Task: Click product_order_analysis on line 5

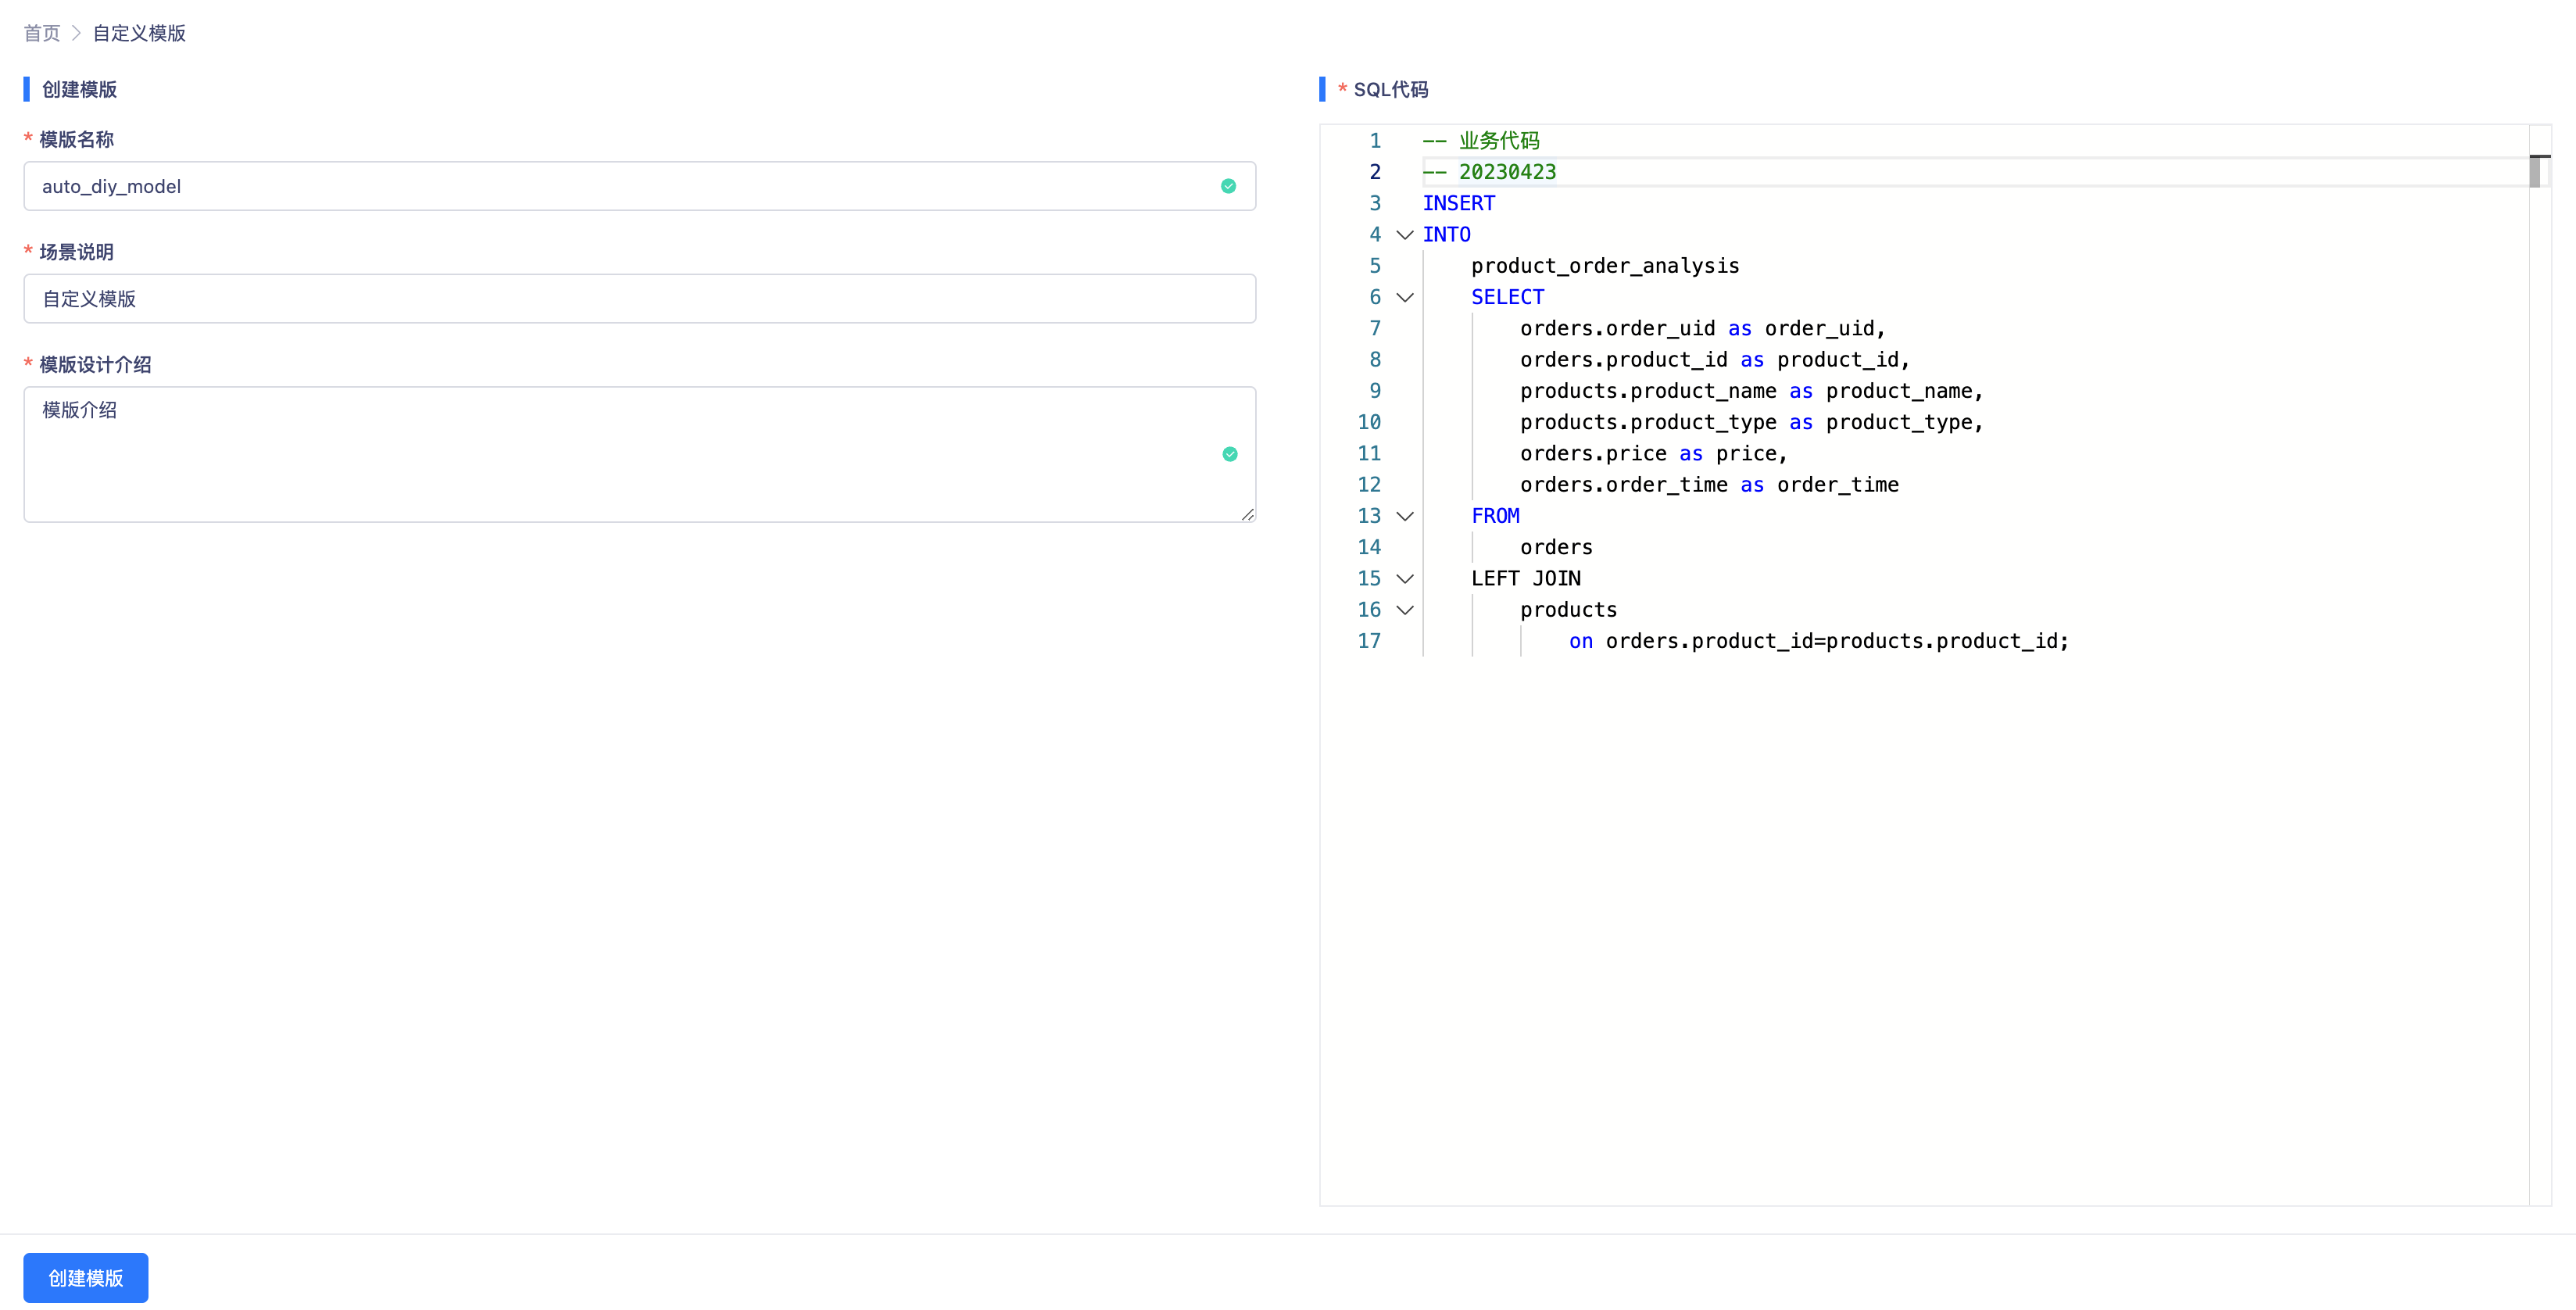Action: tap(1605, 266)
